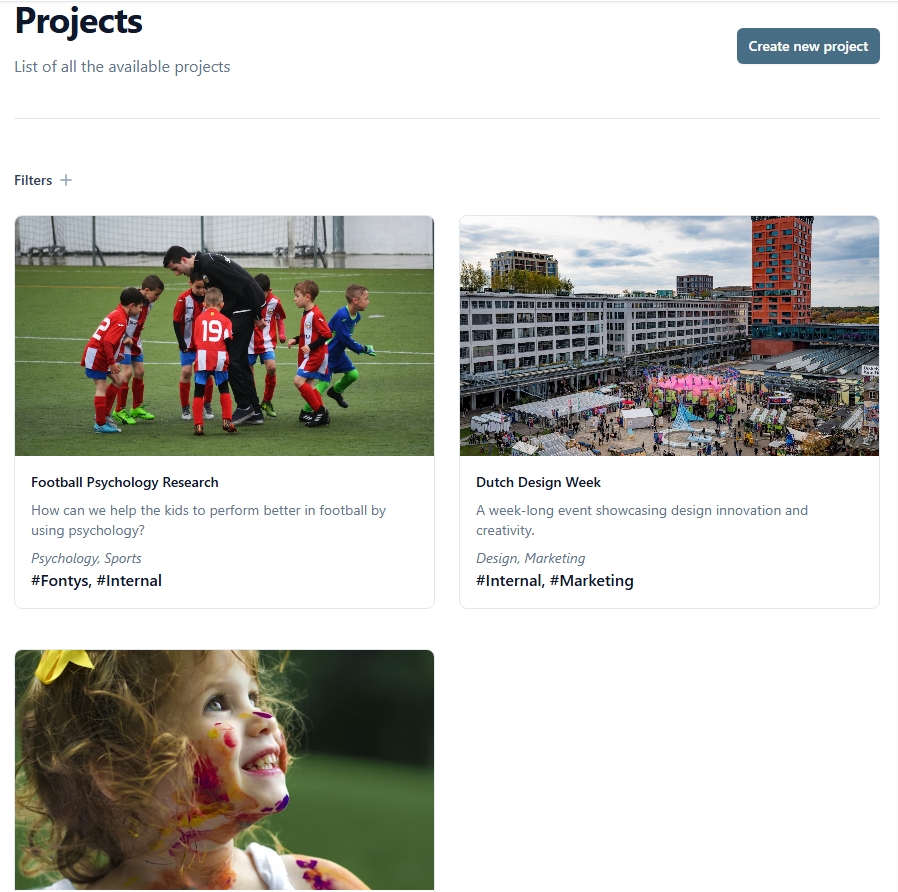Click the football project description text
The height and width of the screenshot is (892, 898).
208,520
